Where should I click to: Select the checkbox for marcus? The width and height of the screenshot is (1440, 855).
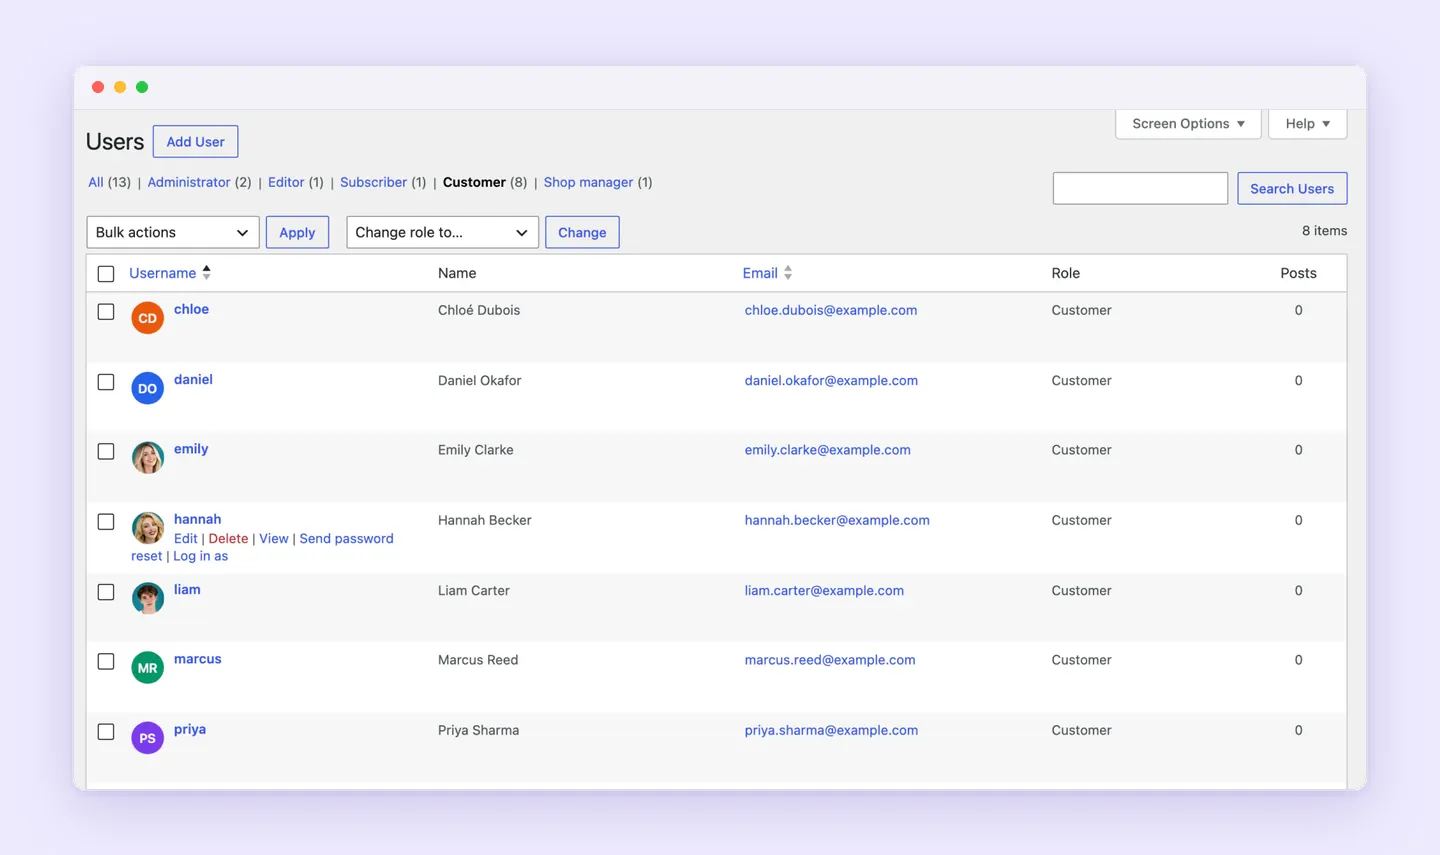106,661
